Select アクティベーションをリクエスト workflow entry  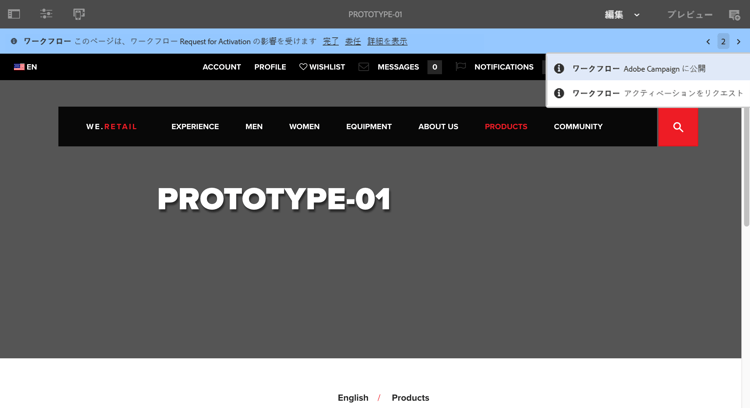point(648,93)
